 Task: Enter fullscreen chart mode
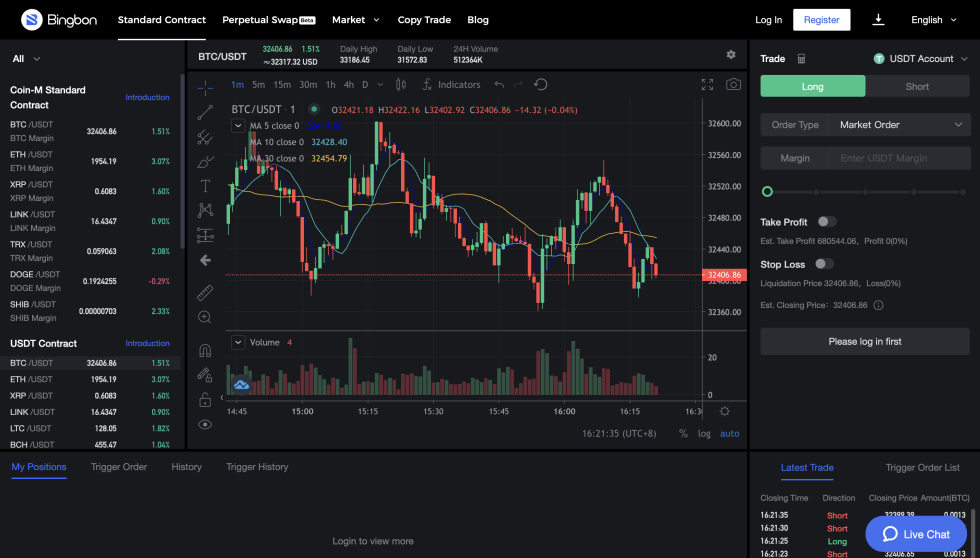(708, 85)
